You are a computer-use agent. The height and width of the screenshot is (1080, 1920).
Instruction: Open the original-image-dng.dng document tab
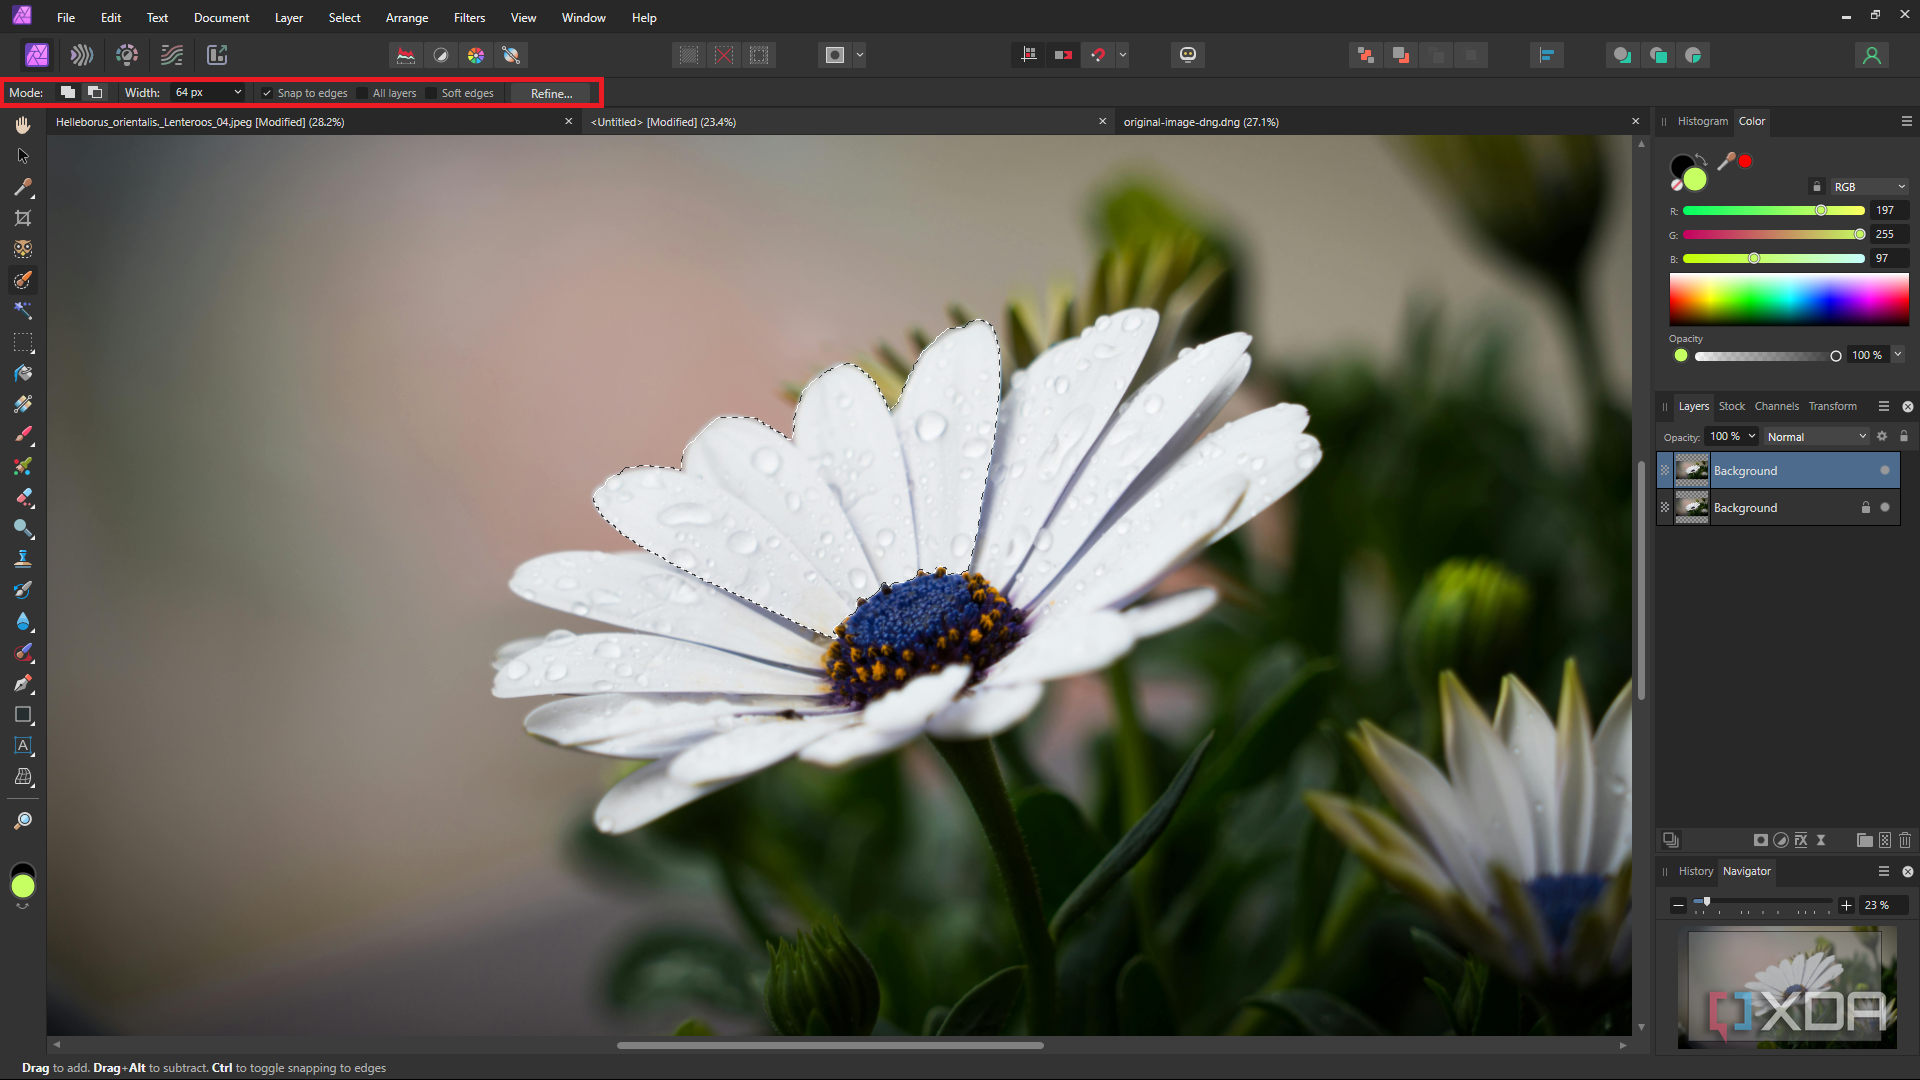point(1201,122)
